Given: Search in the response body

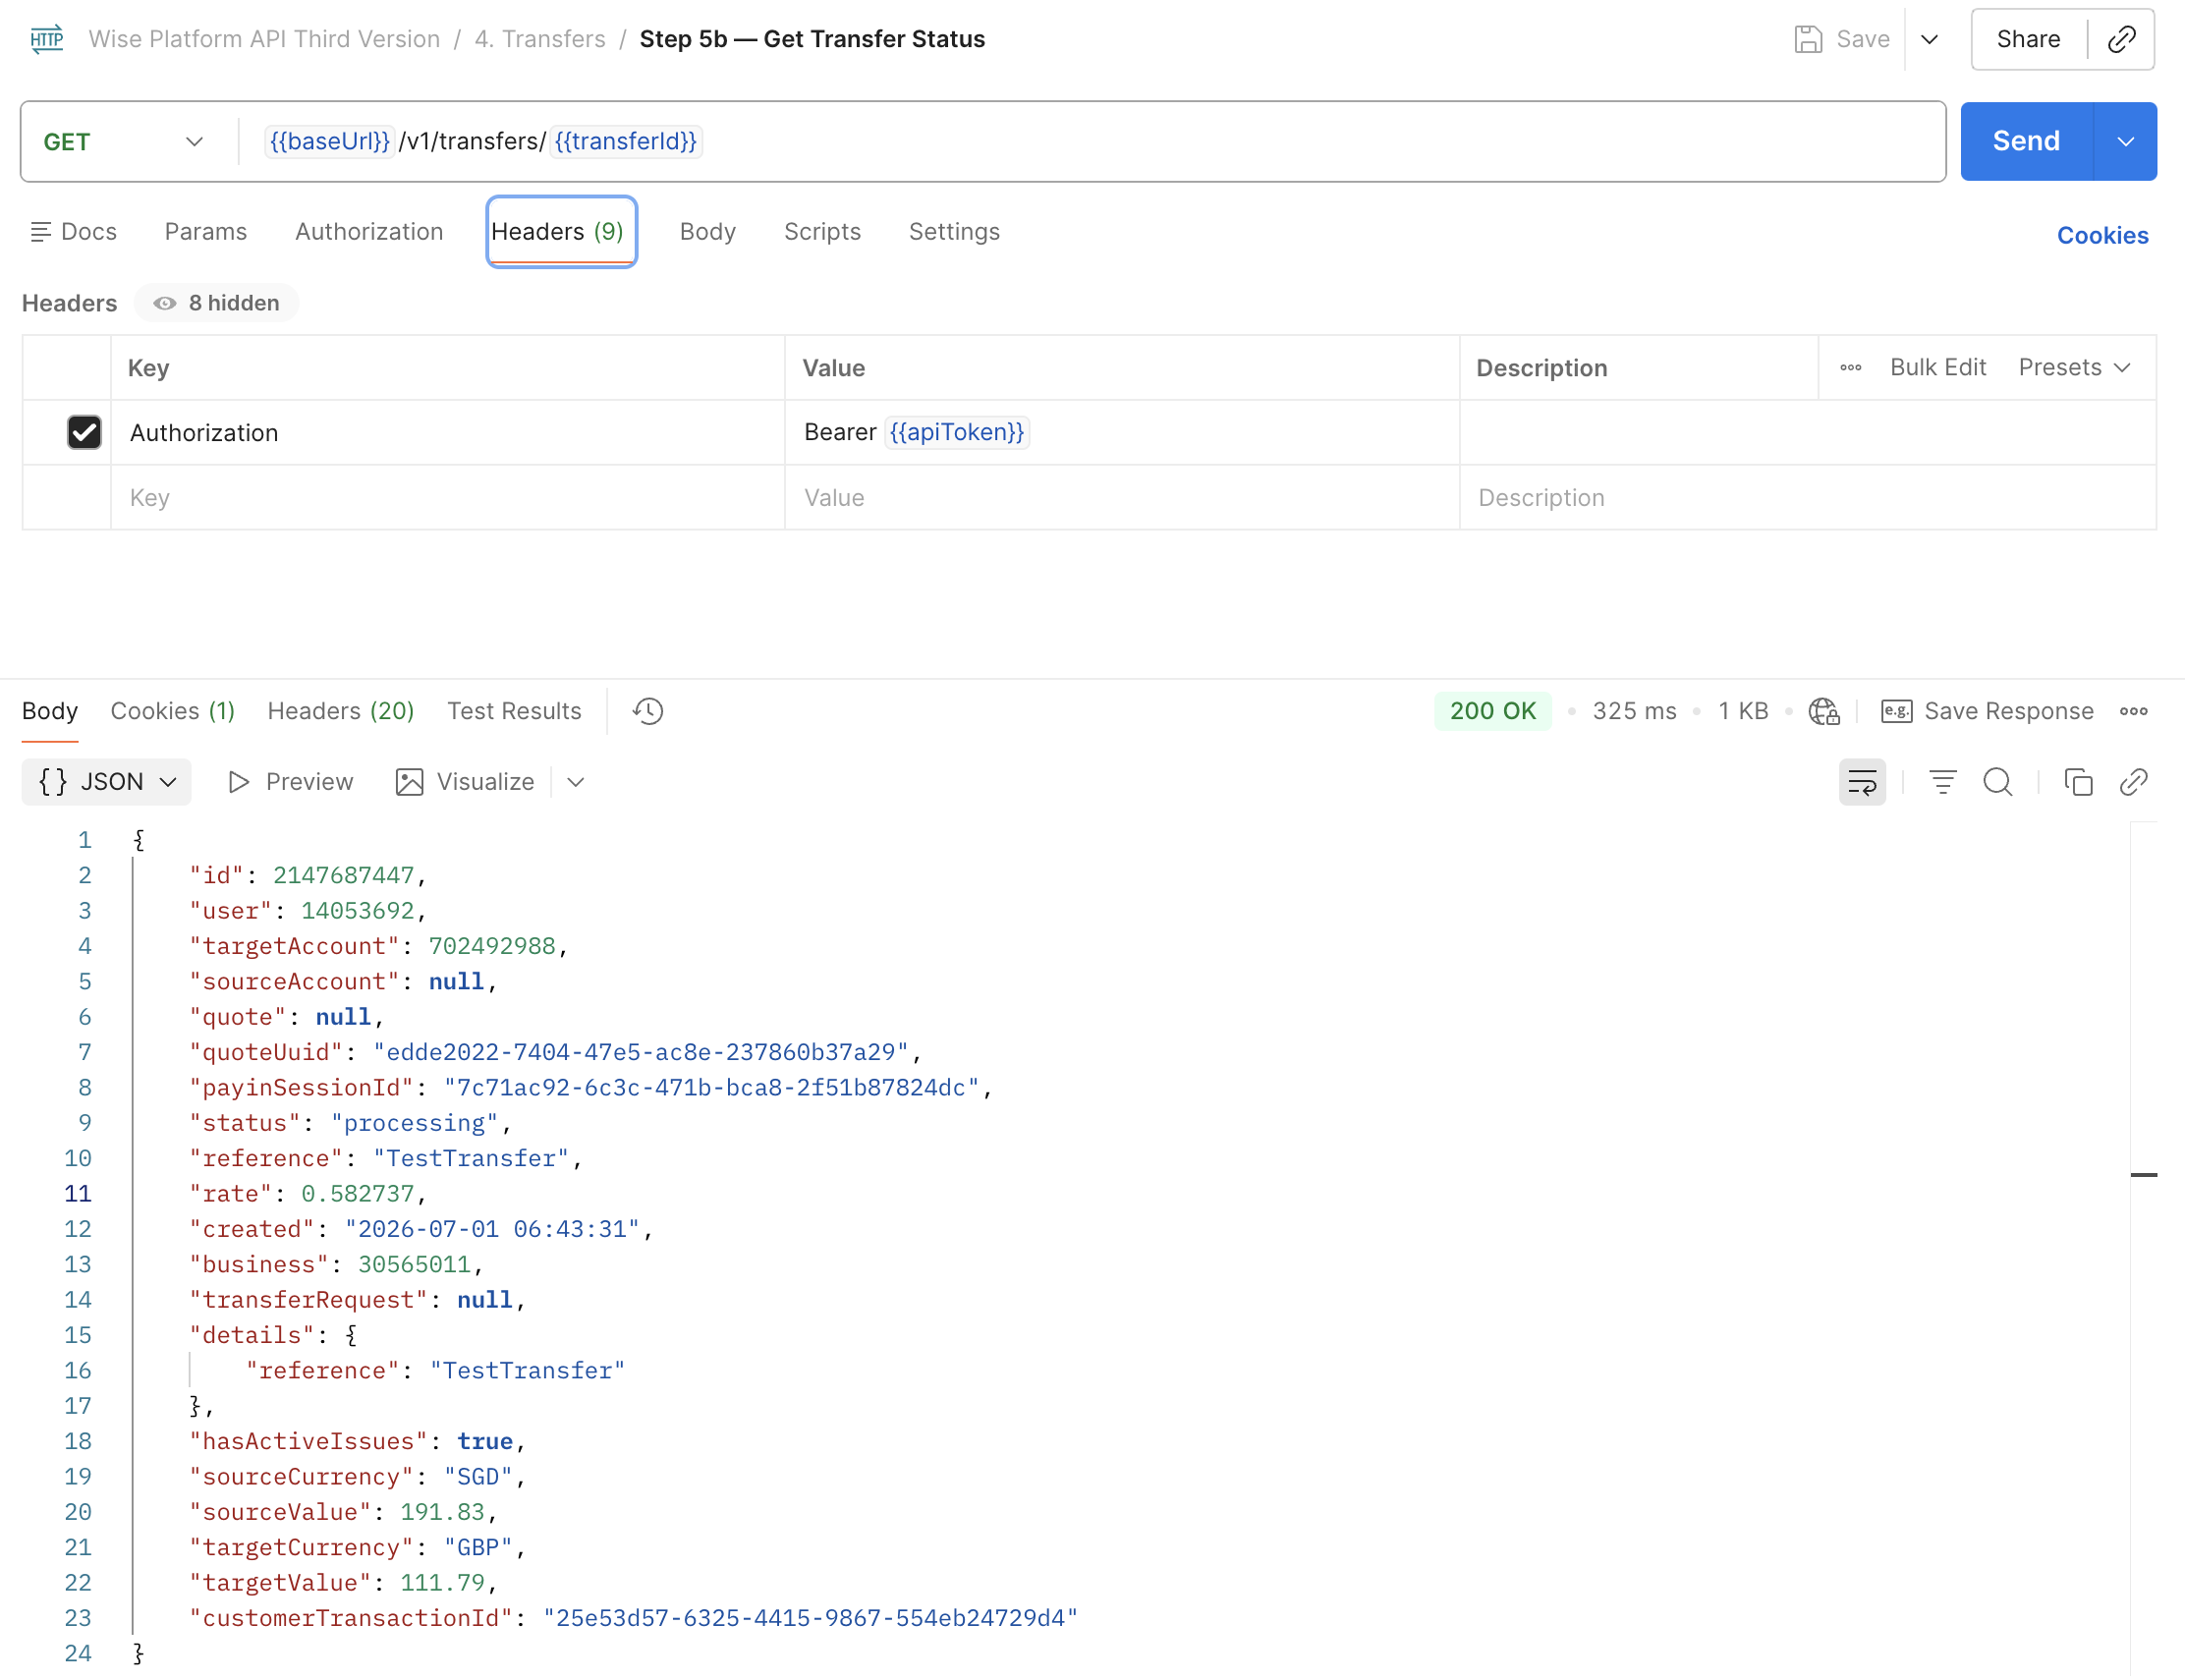Looking at the screenshot, I should click(1997, 782).
